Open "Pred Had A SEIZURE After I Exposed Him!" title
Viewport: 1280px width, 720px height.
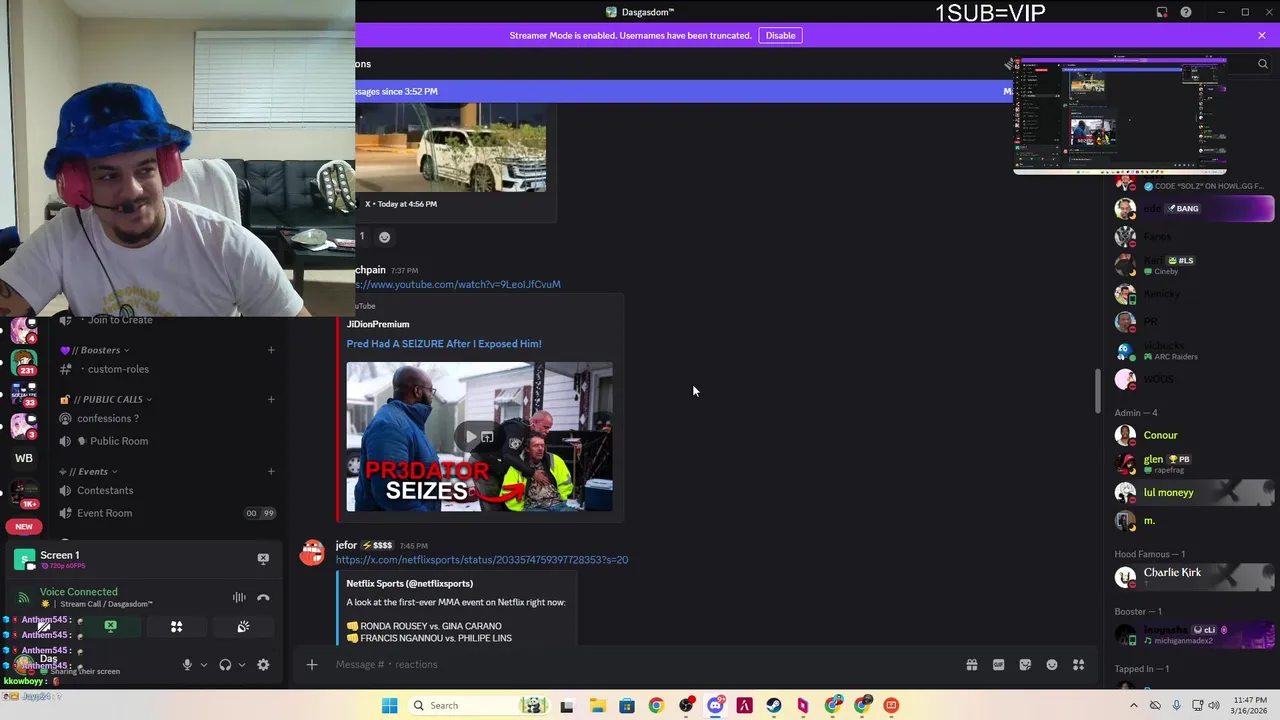pos(444,344)
